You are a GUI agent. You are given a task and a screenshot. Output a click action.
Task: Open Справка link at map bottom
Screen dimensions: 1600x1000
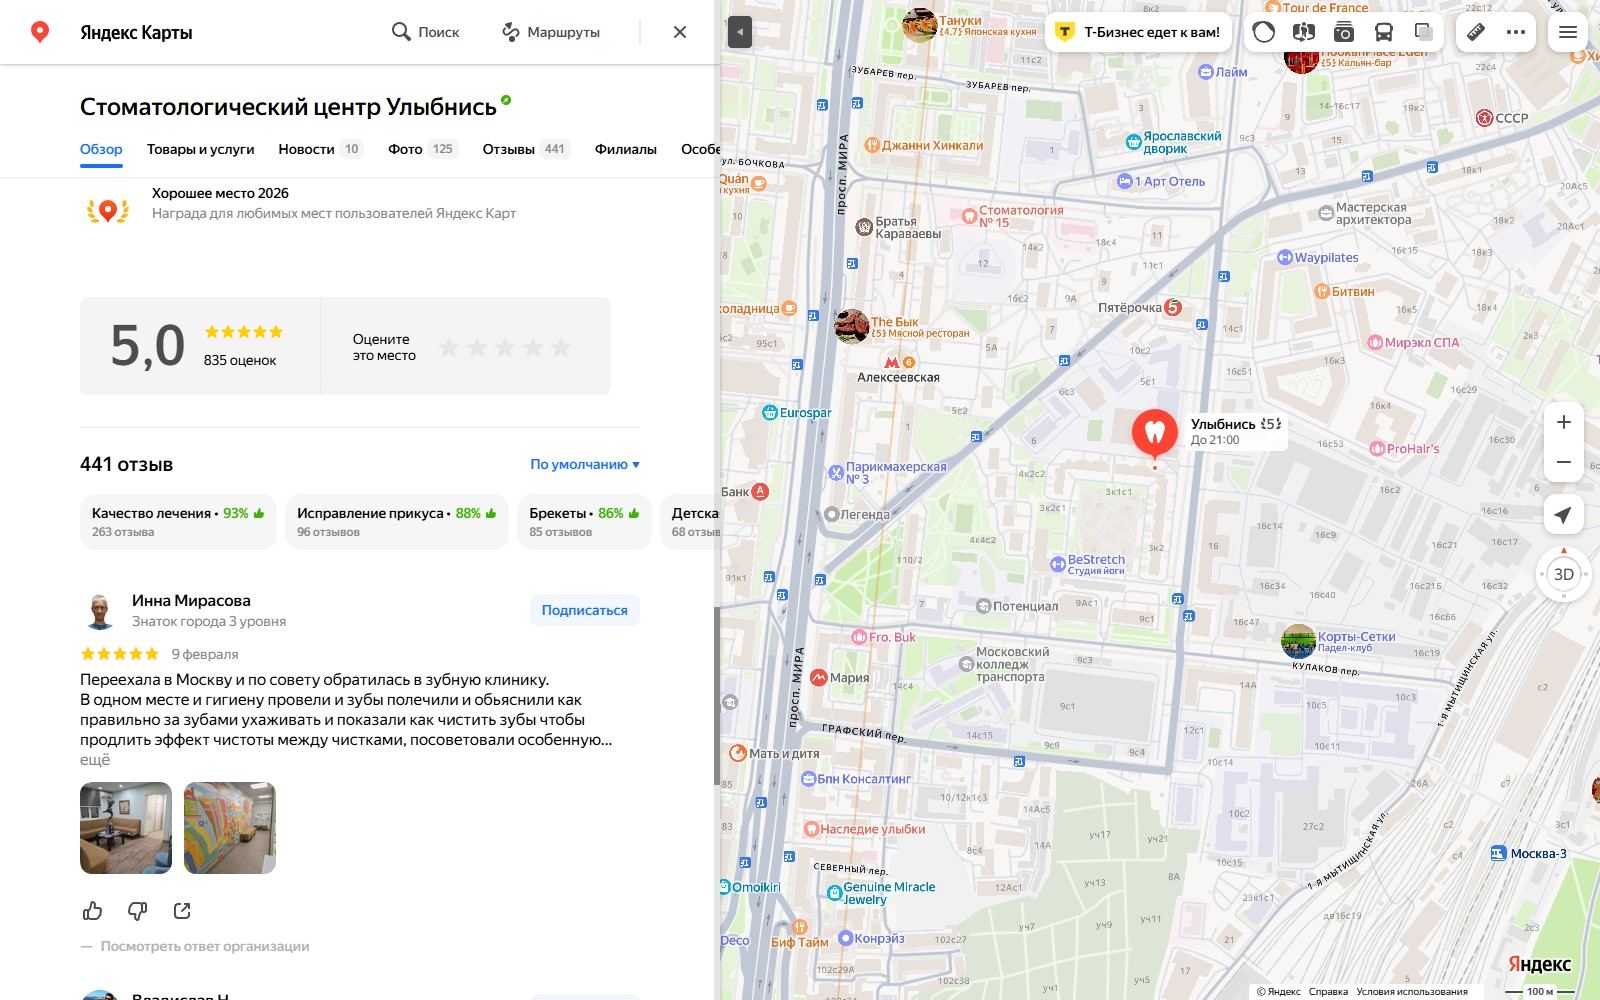(x=1328, y=992)
